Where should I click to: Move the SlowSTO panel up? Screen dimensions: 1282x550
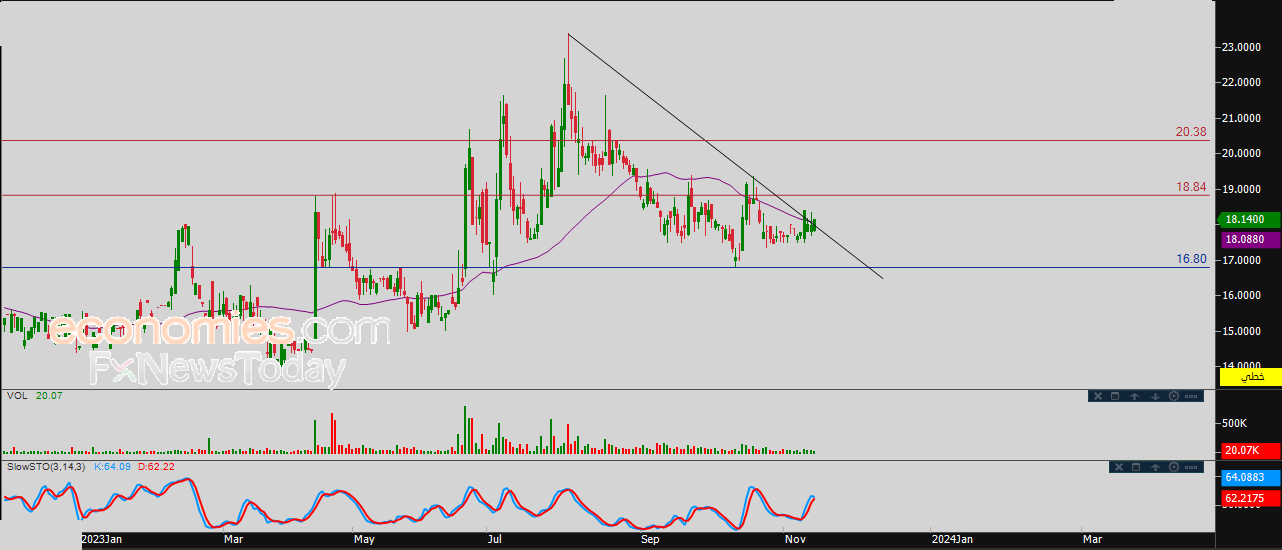coord(1155,467)
